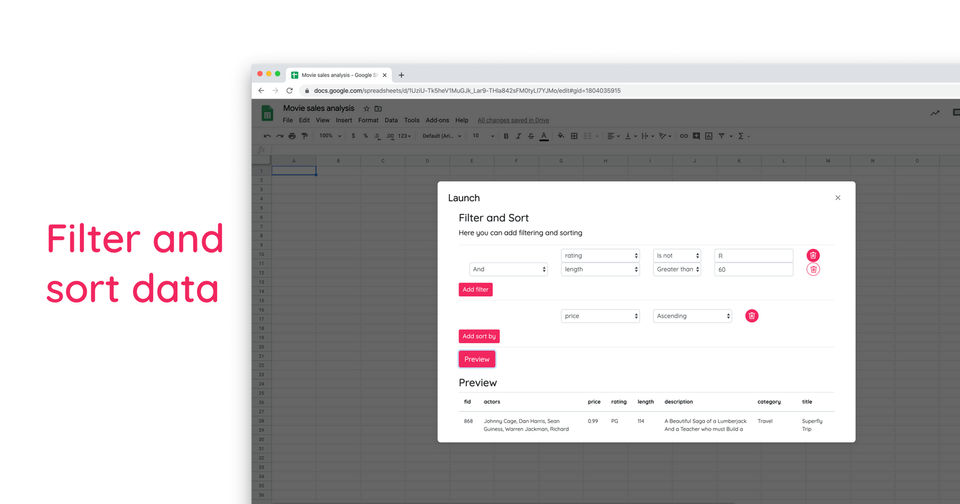Click the Move to folder icon
The height and width of the screenshot is (504, 960).
click(378, 108)
